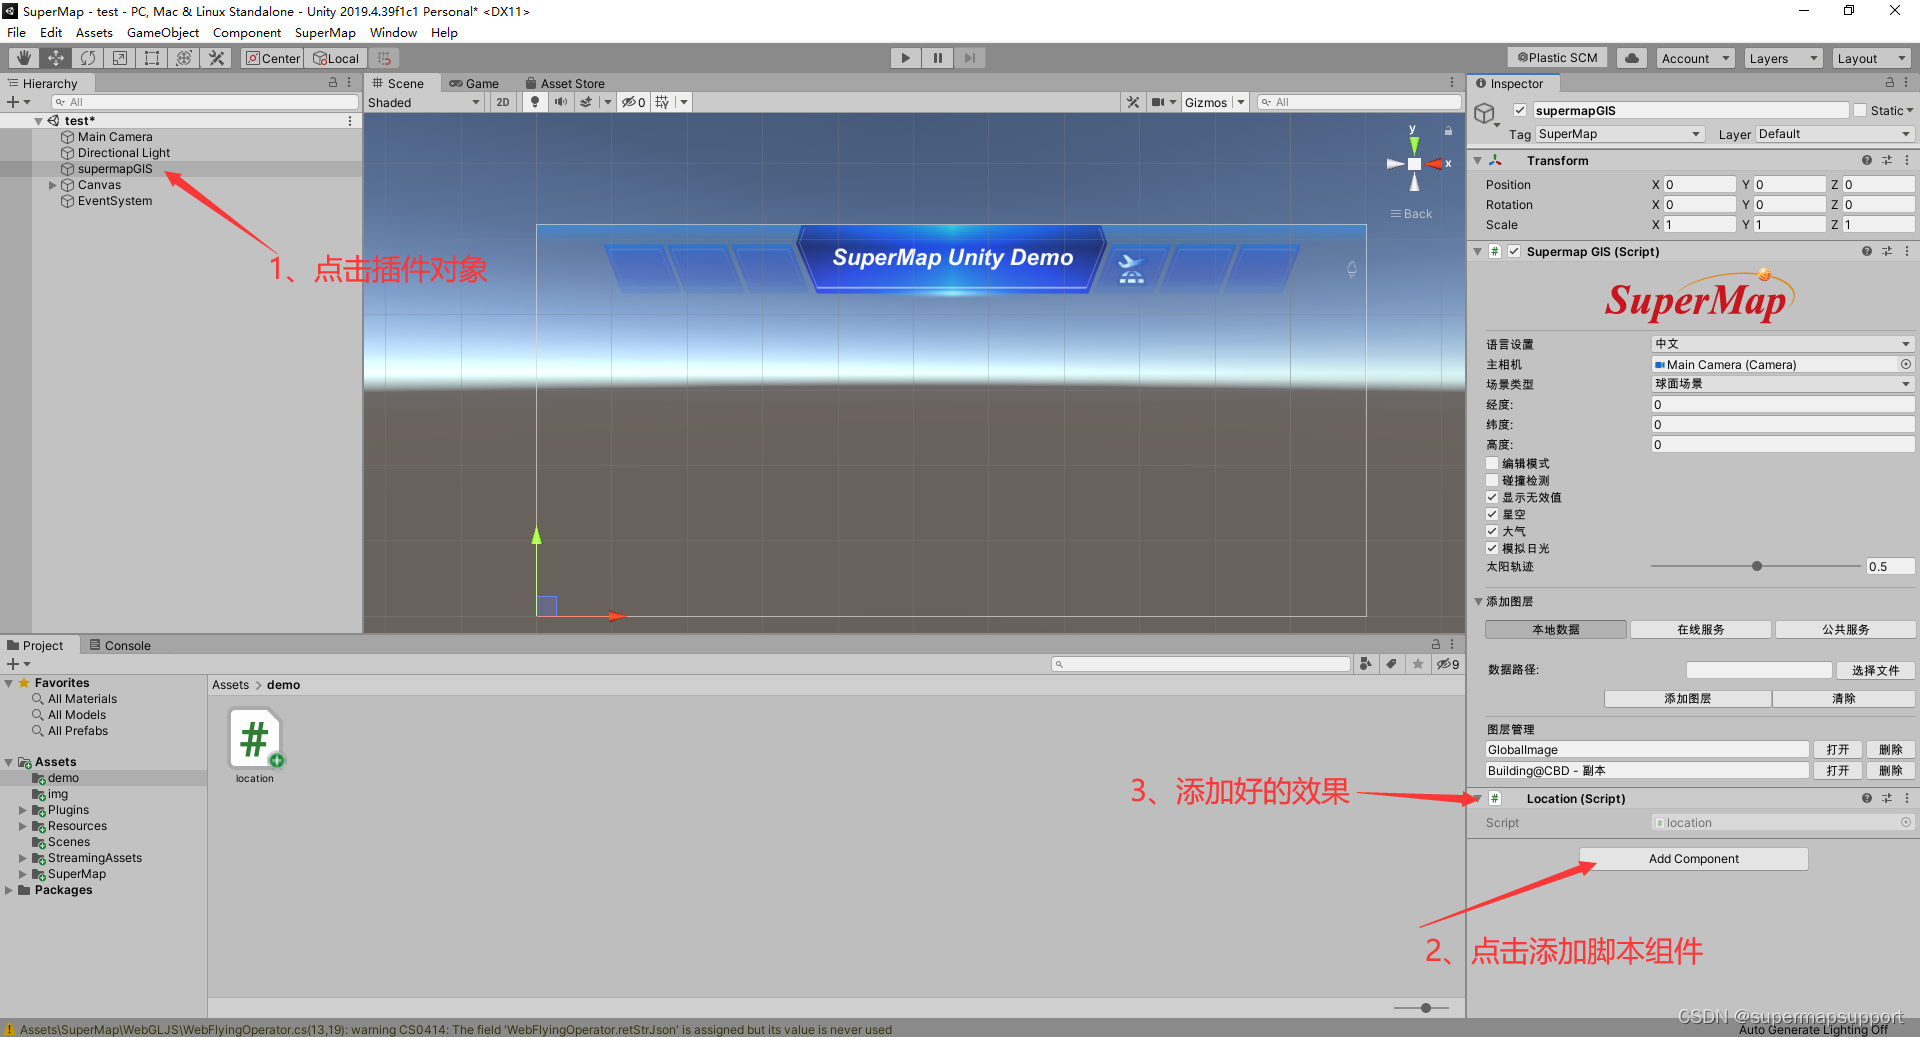Select the Move tool

[56, 58]
